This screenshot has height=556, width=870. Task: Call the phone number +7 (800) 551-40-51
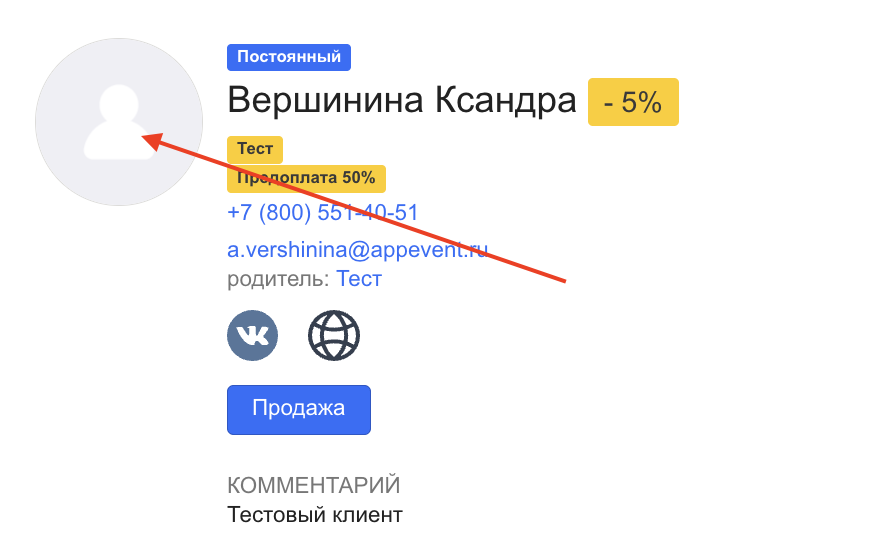click(323, 213)
